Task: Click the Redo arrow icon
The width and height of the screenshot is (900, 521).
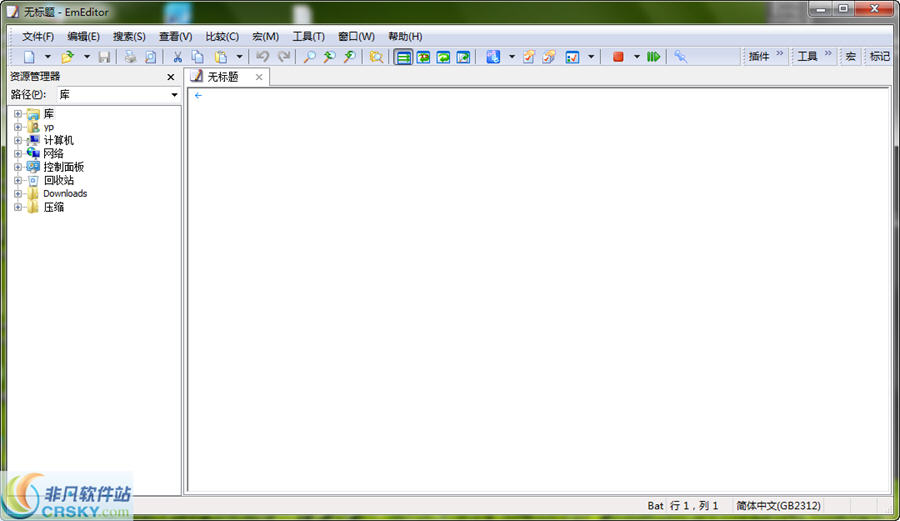Action: coord(284,57)
